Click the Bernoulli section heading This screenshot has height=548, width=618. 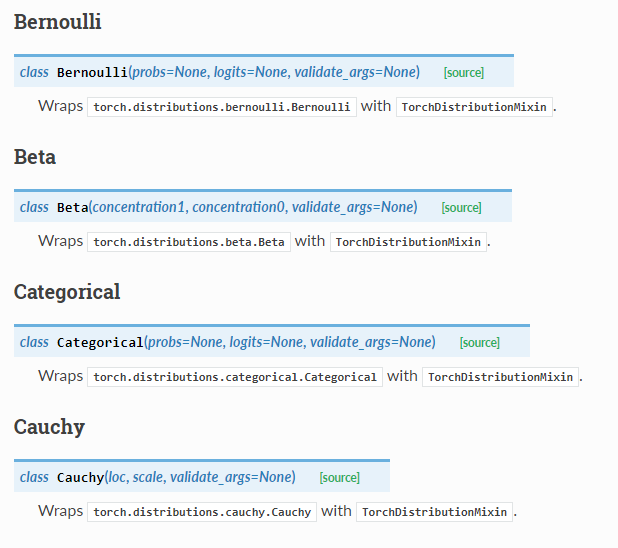point(58,22)
